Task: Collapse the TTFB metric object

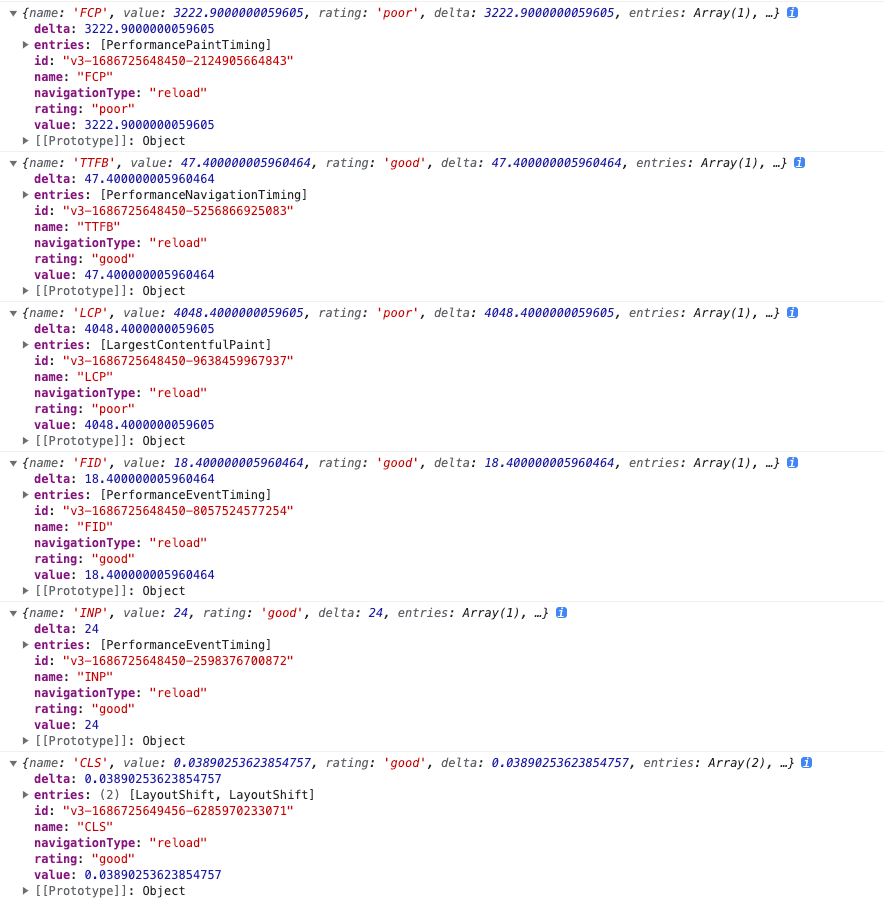Action: [13, 163]
